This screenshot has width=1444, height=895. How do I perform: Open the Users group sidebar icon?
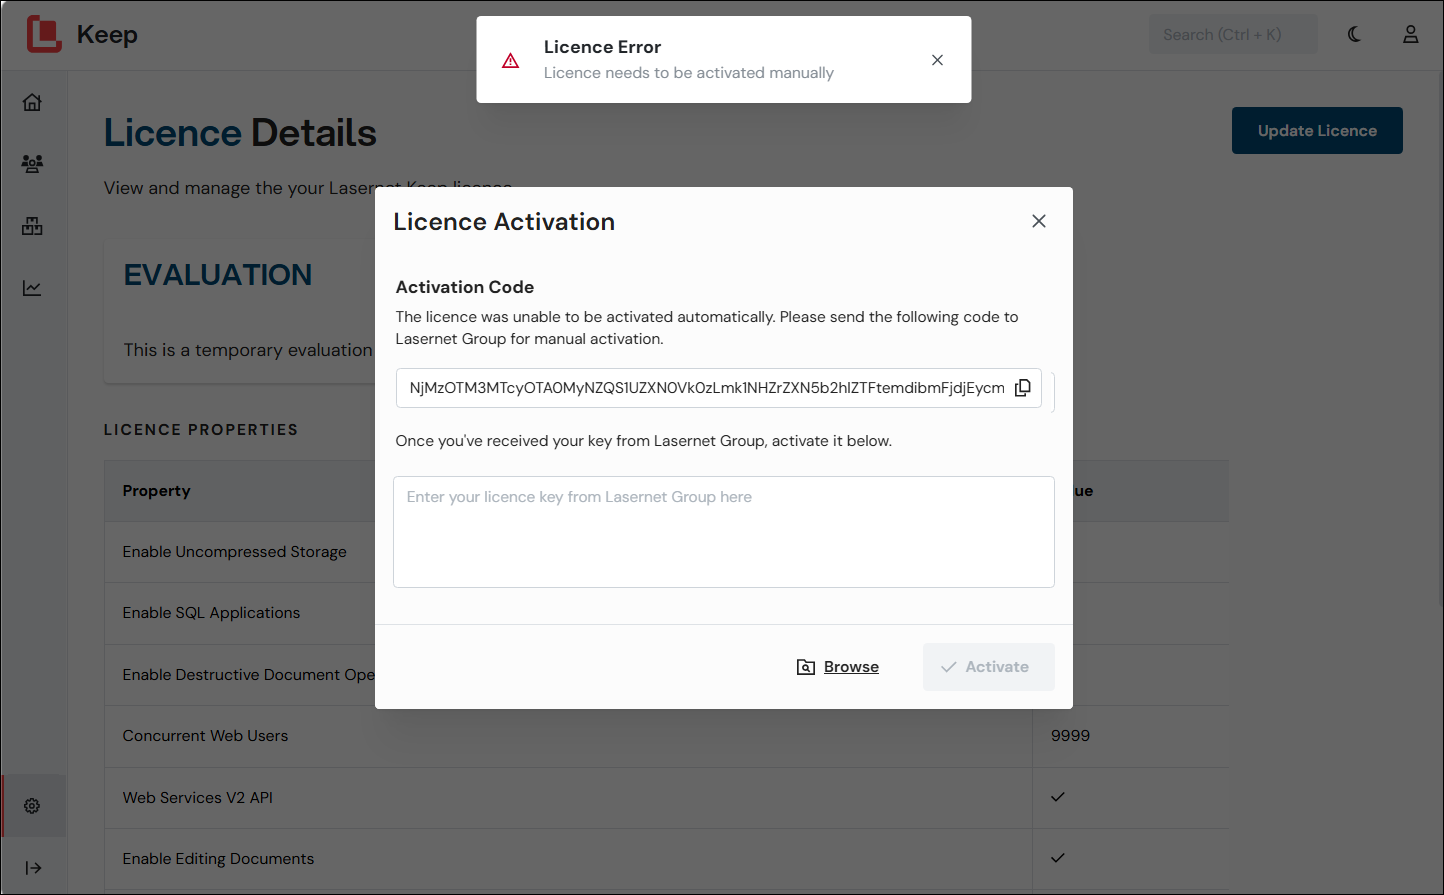point(32,164)
